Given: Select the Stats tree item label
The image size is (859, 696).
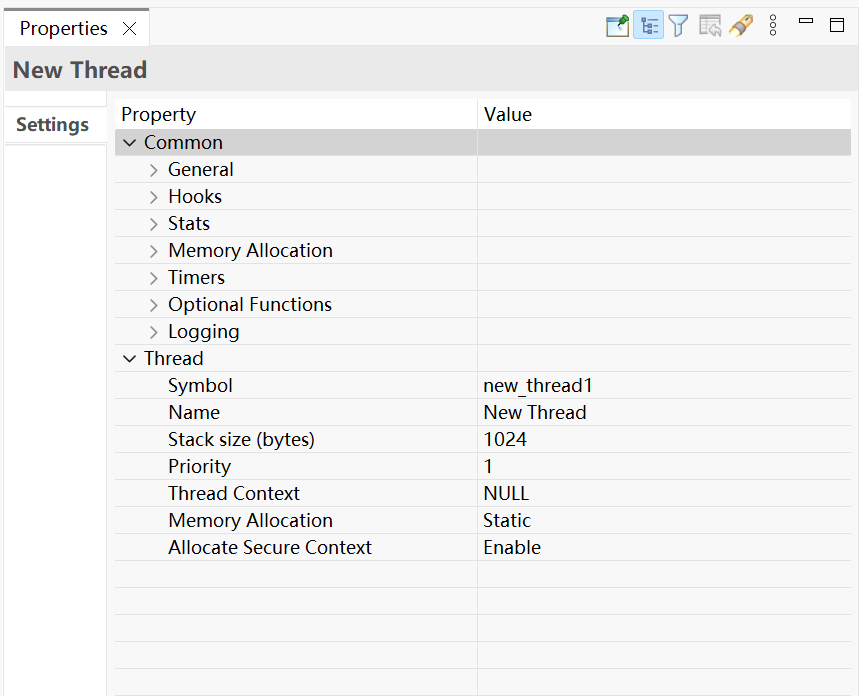Looking at the screenshot, I should coord(188,223).
